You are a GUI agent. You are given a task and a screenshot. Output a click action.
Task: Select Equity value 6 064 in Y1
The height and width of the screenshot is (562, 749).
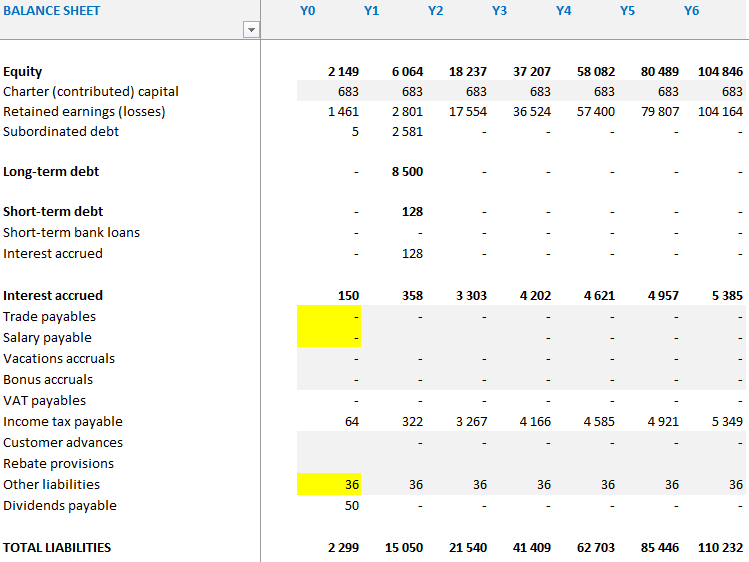[x=406, y=72]
